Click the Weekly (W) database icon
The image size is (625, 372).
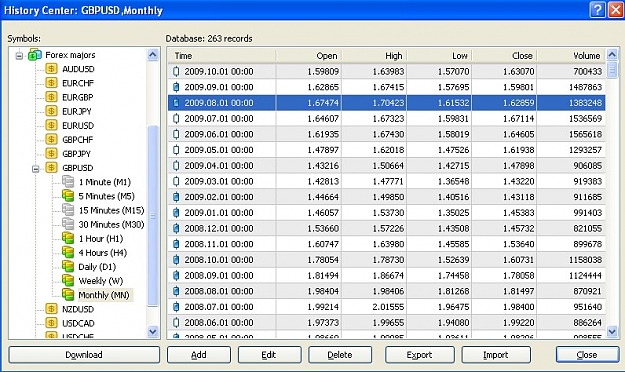68,281
